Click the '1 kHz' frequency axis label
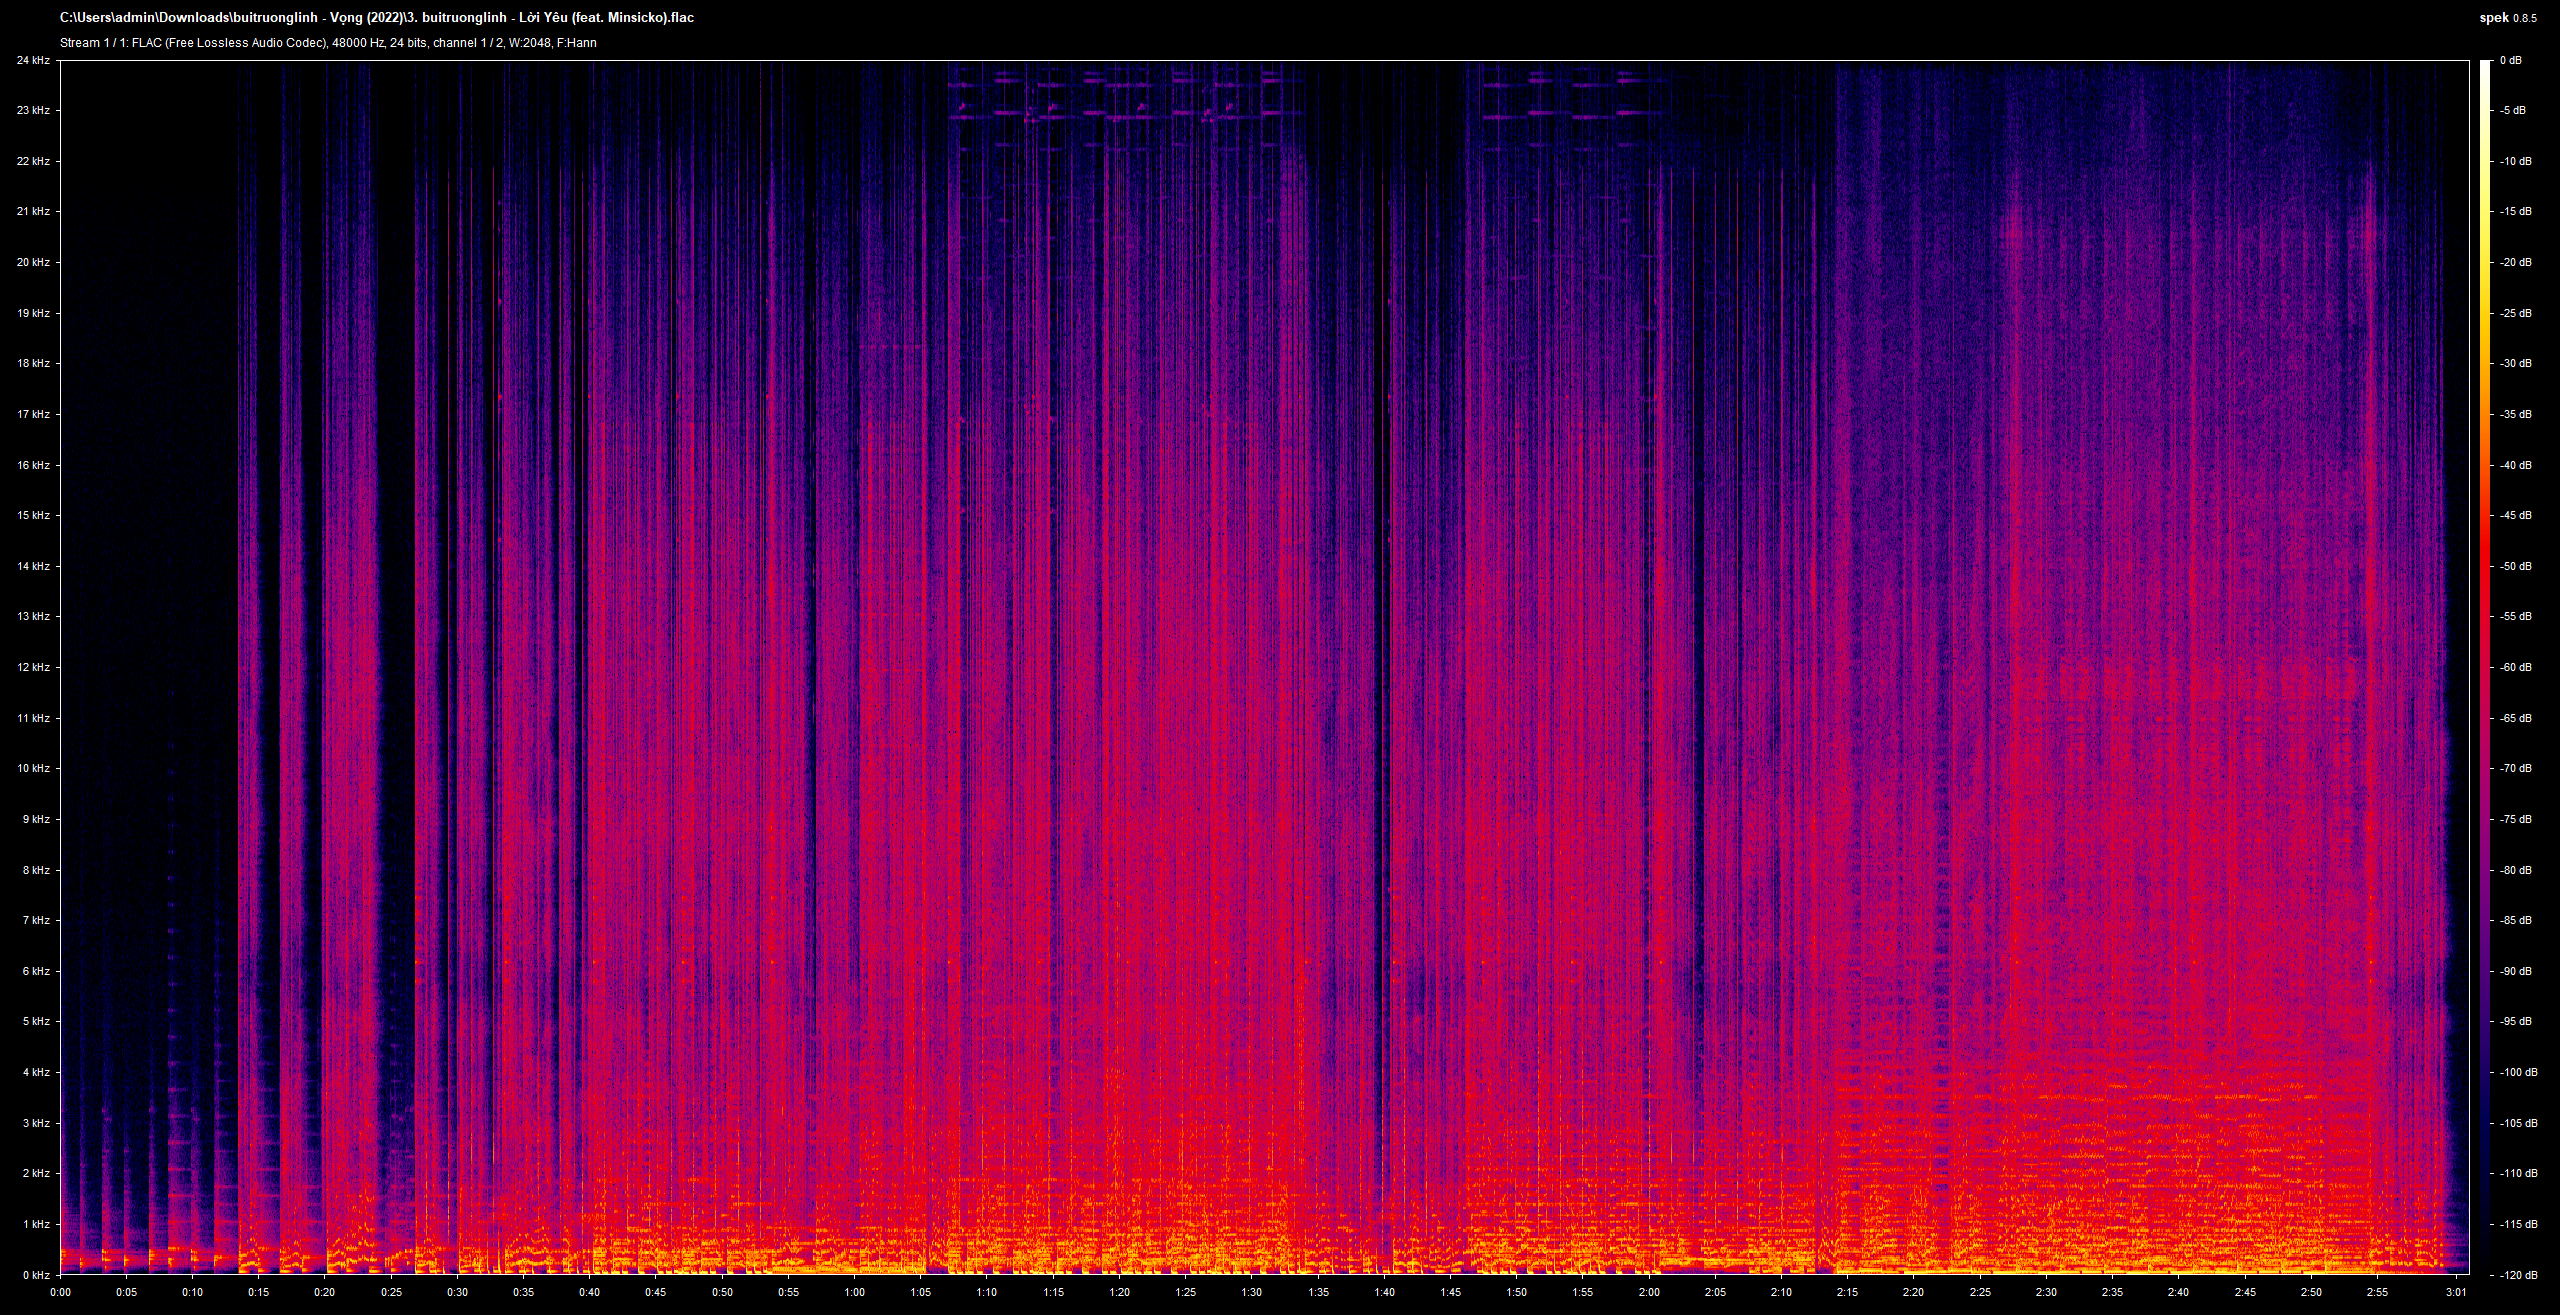 tap(36, 1225)
